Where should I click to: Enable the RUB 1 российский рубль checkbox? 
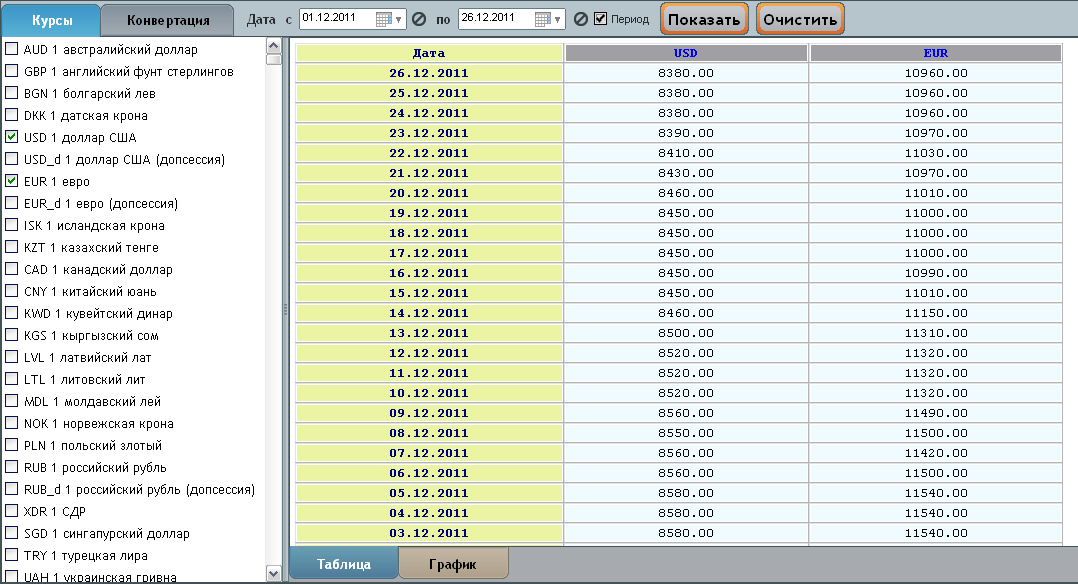(12, 467)
